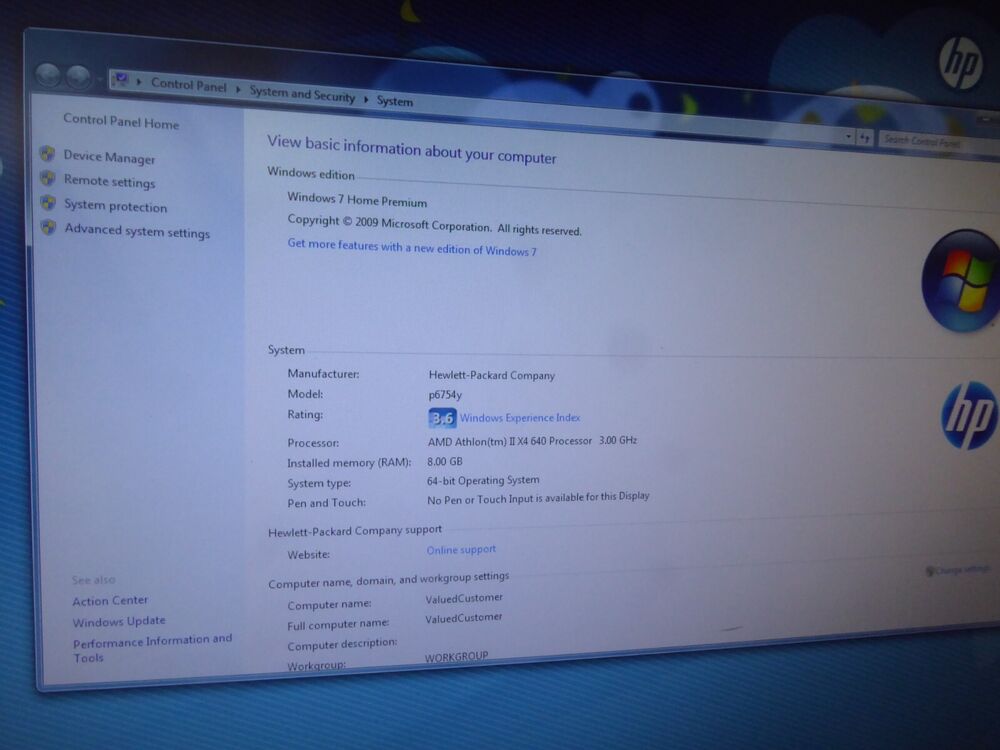Open Windows Update from See also
This screenshot has width=1000, height=750.
tap(119, 621)
